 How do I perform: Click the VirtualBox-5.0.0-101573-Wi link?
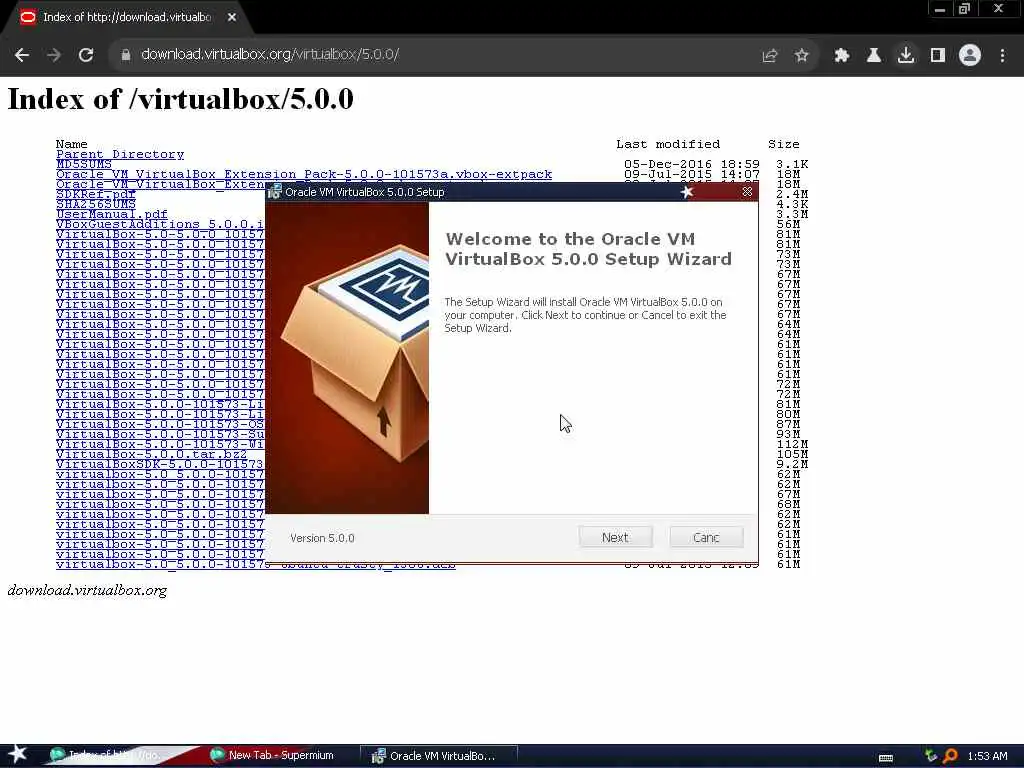coord(160,444)
